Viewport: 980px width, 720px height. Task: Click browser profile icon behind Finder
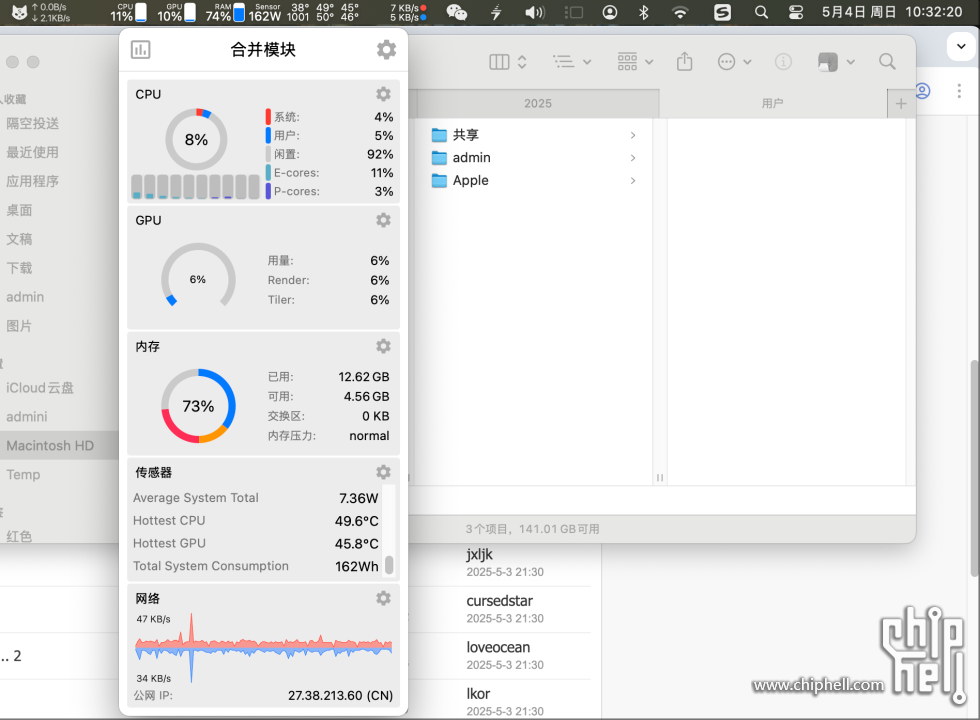tap(923, 91)
